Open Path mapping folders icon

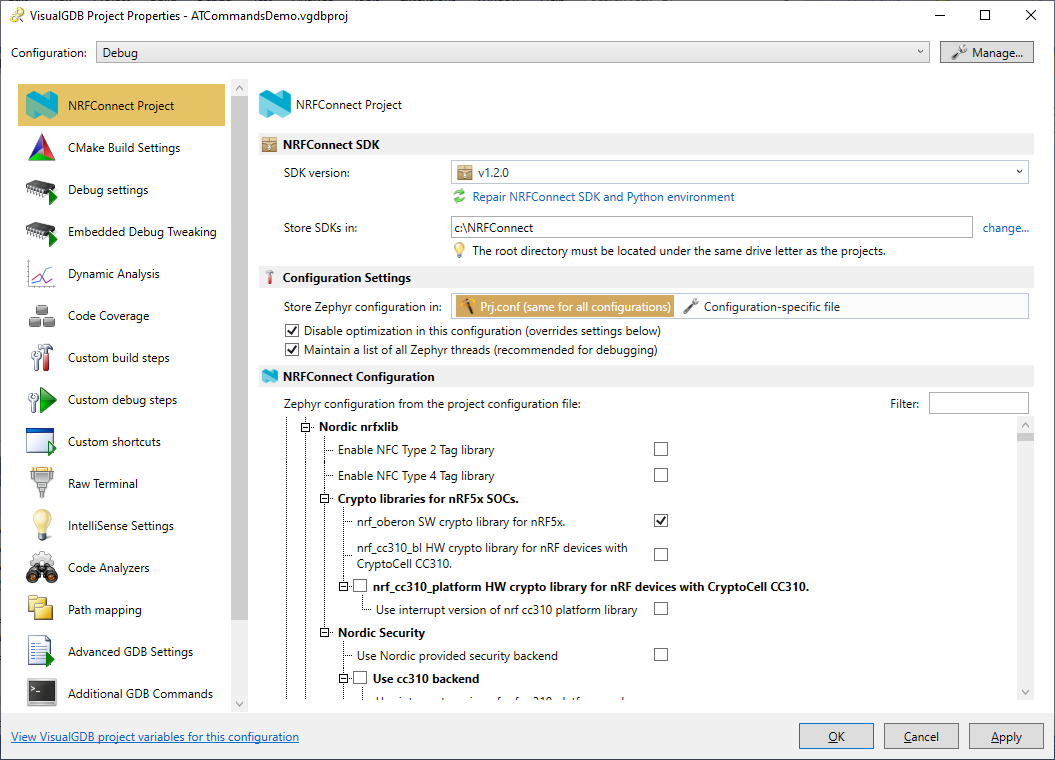[x=40, y=608]
